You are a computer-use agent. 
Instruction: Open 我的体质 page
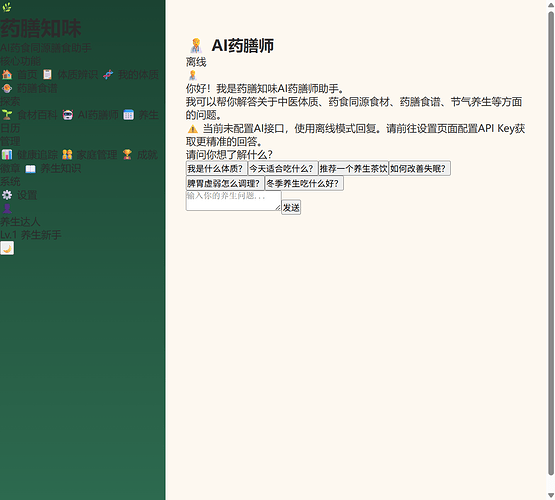pyautogui.click(x=138, y=75)
